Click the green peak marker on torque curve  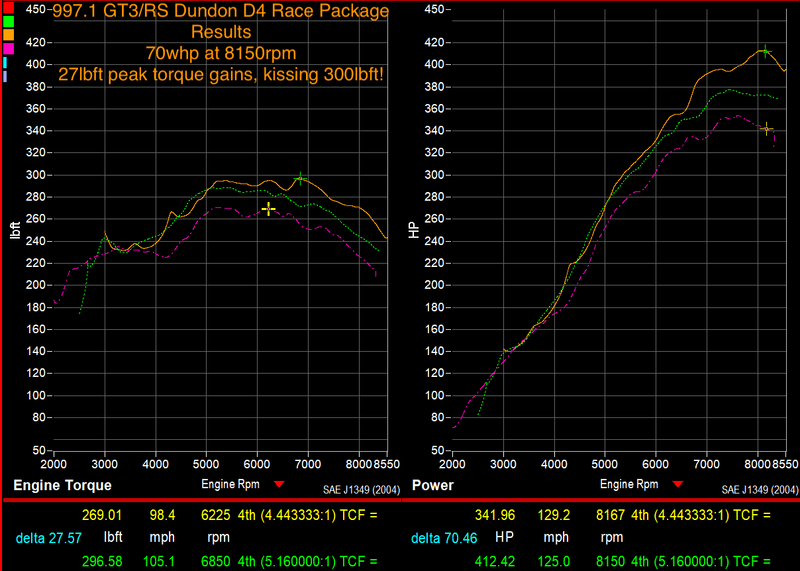click(x=299, y=179)
